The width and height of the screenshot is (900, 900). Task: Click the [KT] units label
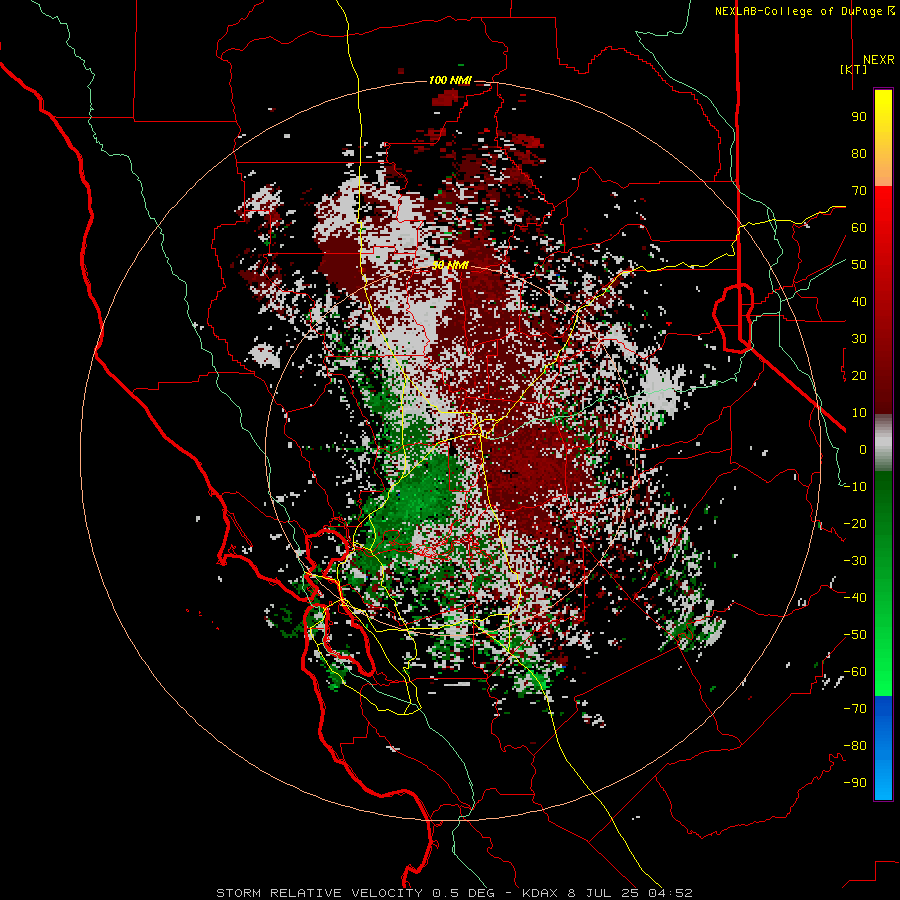[x=854, y=69]
